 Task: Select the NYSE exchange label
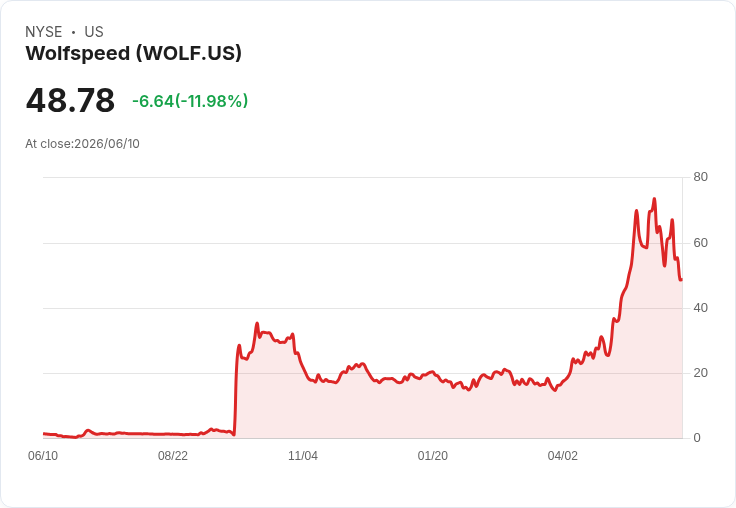(x=44, y=32)
